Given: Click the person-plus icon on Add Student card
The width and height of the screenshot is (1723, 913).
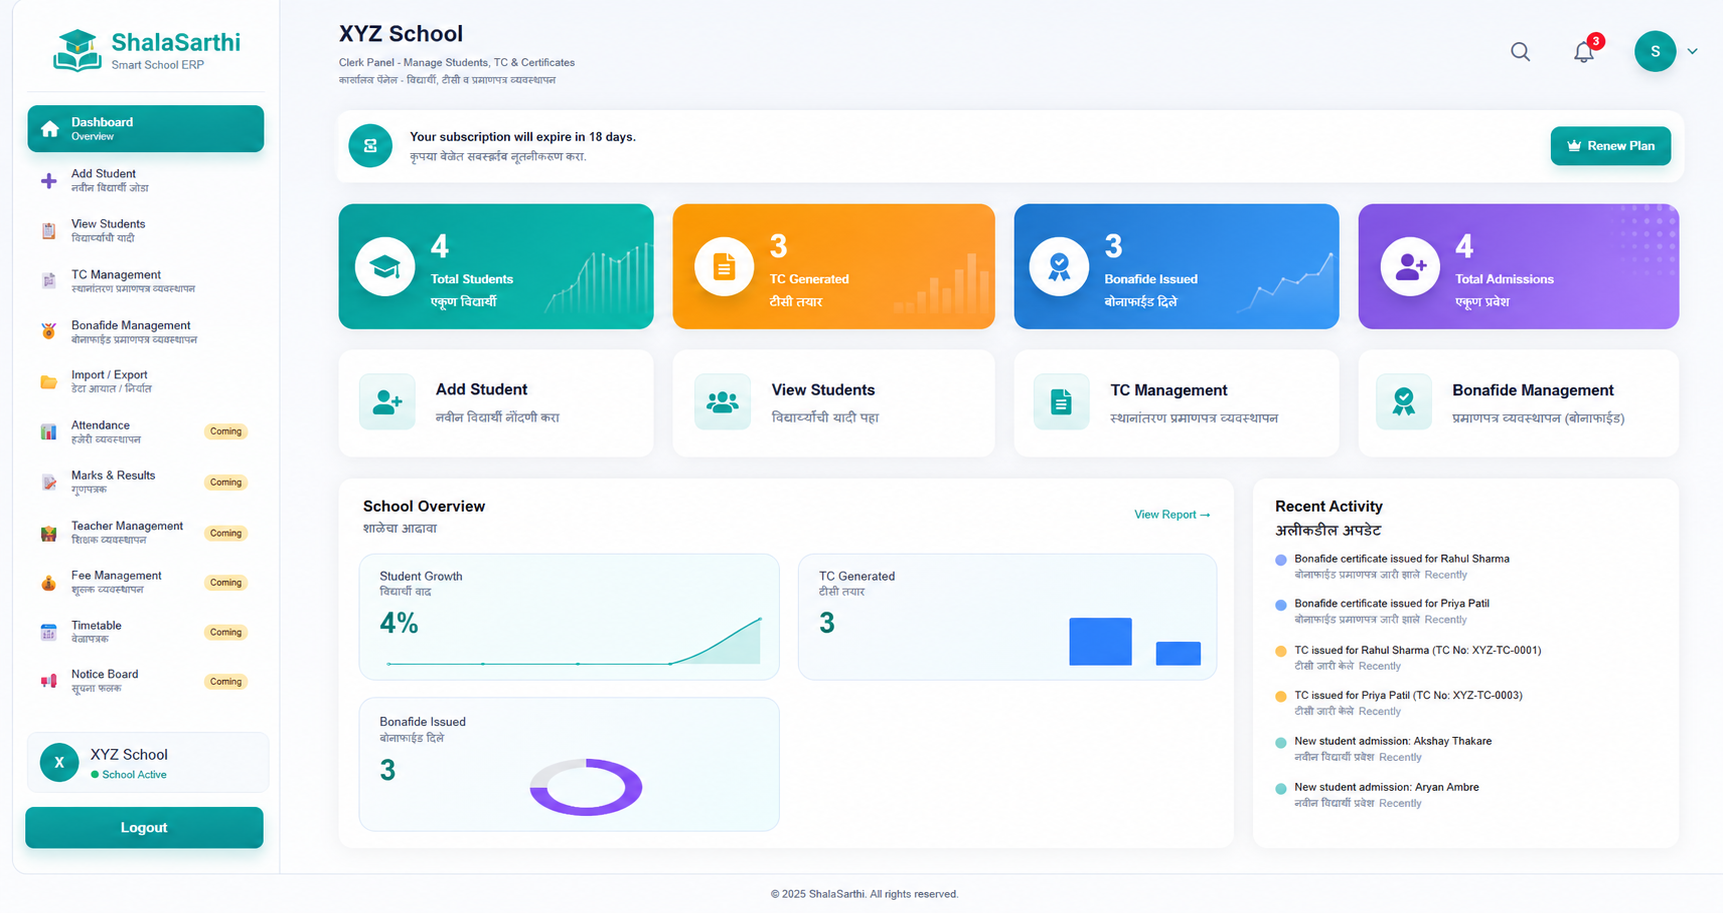Looking at the screenshot, I should (x=387, y=402).
